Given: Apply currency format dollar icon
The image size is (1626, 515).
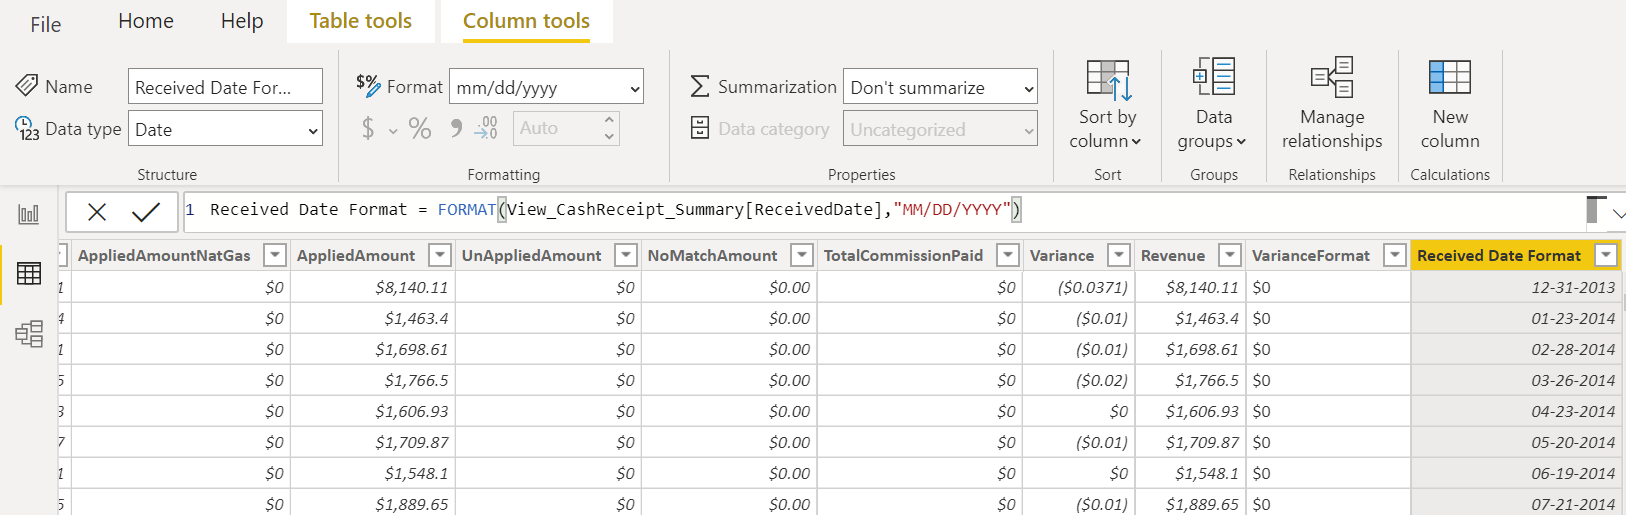Looking at the screenshot, I should (x=368, y=128).
